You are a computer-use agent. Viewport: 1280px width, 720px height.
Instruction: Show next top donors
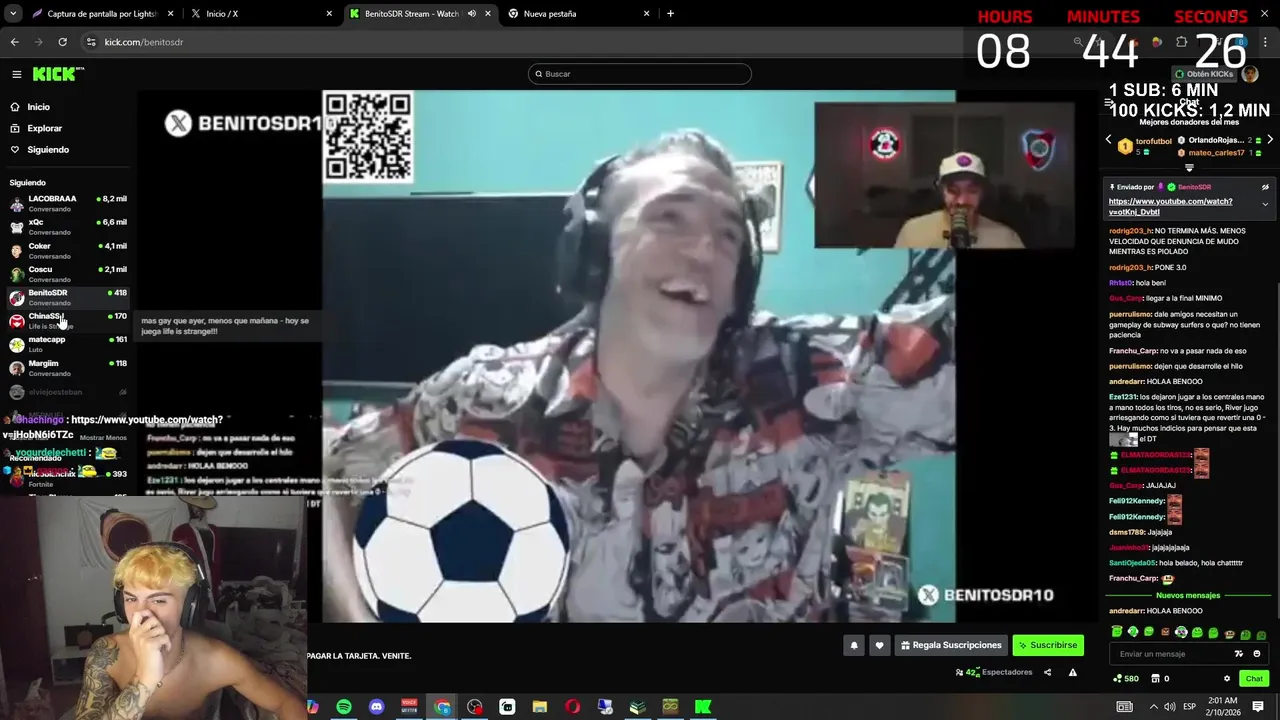[1270, 140]
